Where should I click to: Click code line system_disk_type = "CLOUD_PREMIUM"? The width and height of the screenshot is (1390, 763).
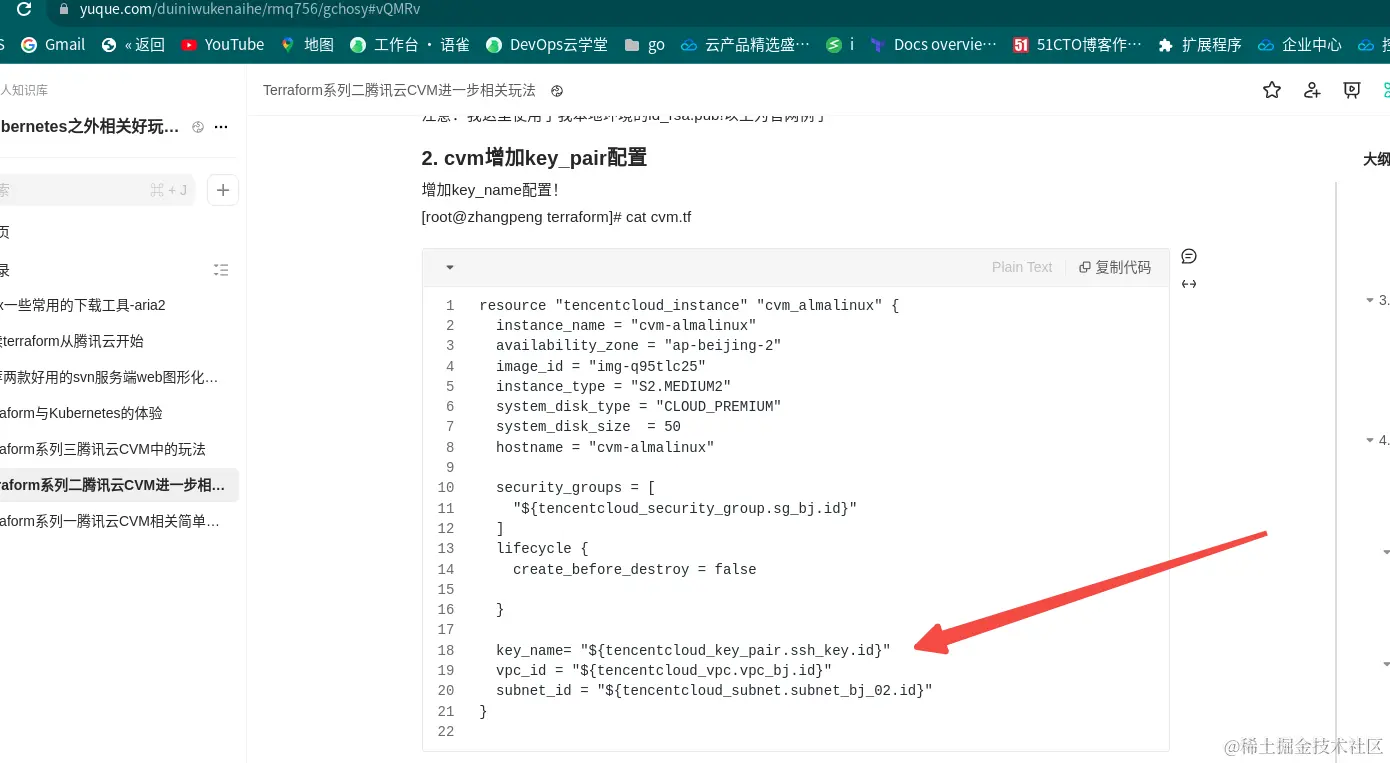[x=638, y=406]
